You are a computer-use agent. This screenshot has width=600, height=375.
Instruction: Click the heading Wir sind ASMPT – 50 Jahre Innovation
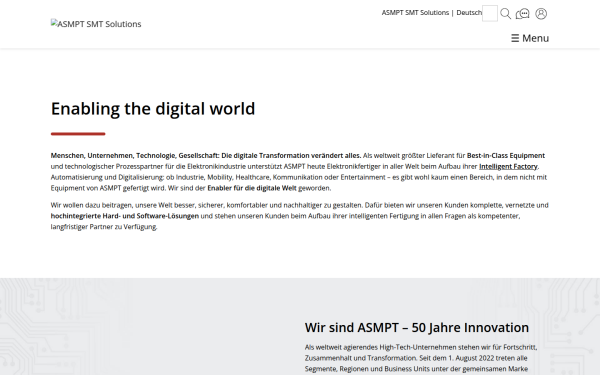click(x=417, y=328)
